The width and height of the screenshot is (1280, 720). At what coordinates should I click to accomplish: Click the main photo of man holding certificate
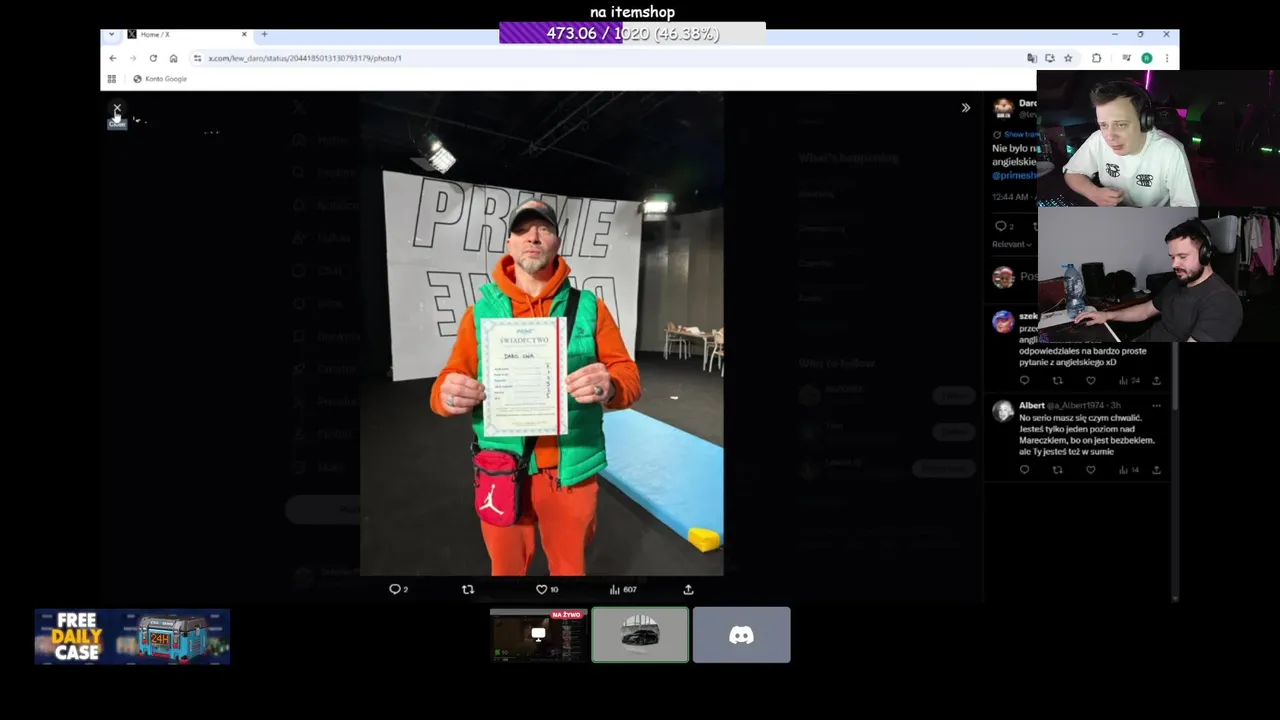pos(541,334)
